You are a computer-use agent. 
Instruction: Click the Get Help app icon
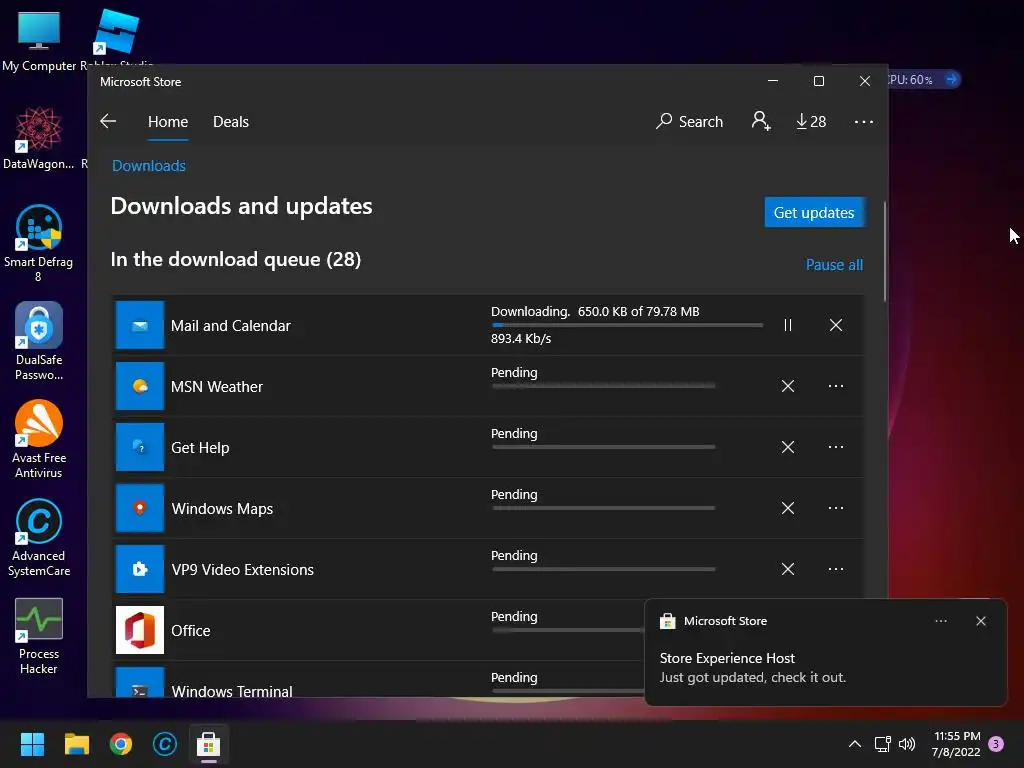pyautogui.click(x=140, y=447)
